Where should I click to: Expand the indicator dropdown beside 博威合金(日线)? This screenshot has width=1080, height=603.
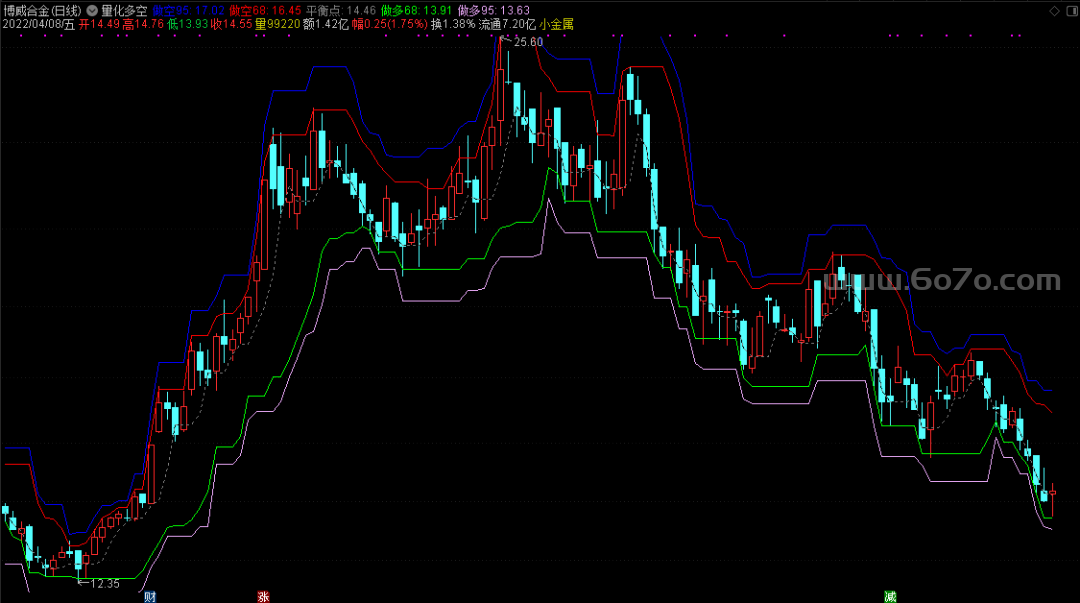pos(92,9)
